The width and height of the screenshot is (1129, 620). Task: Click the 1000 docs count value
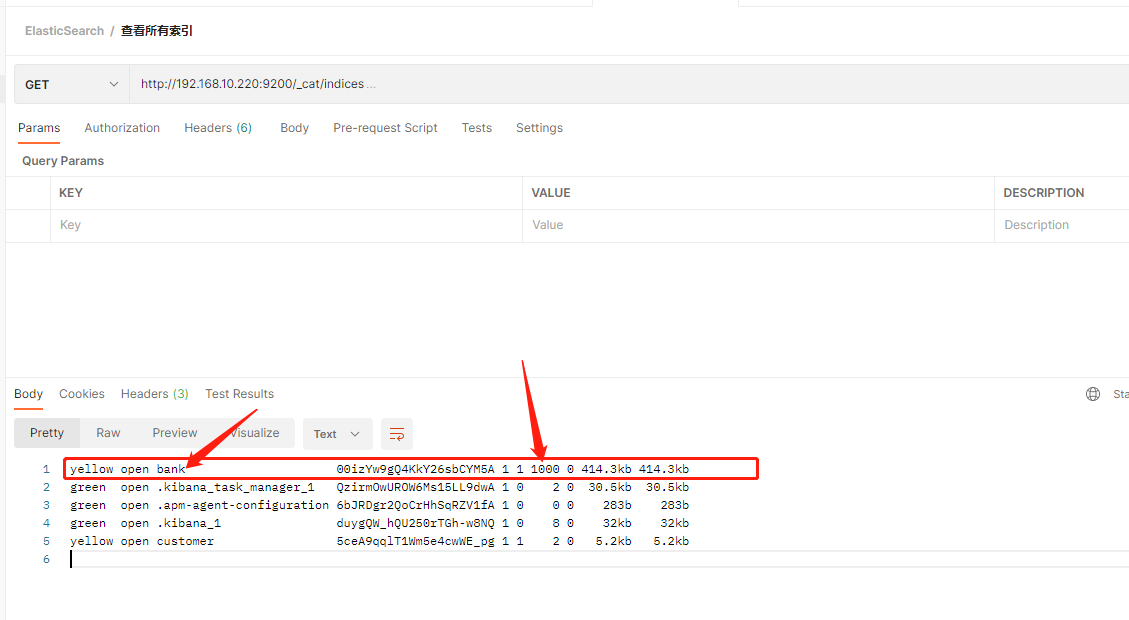pos(545,470)
